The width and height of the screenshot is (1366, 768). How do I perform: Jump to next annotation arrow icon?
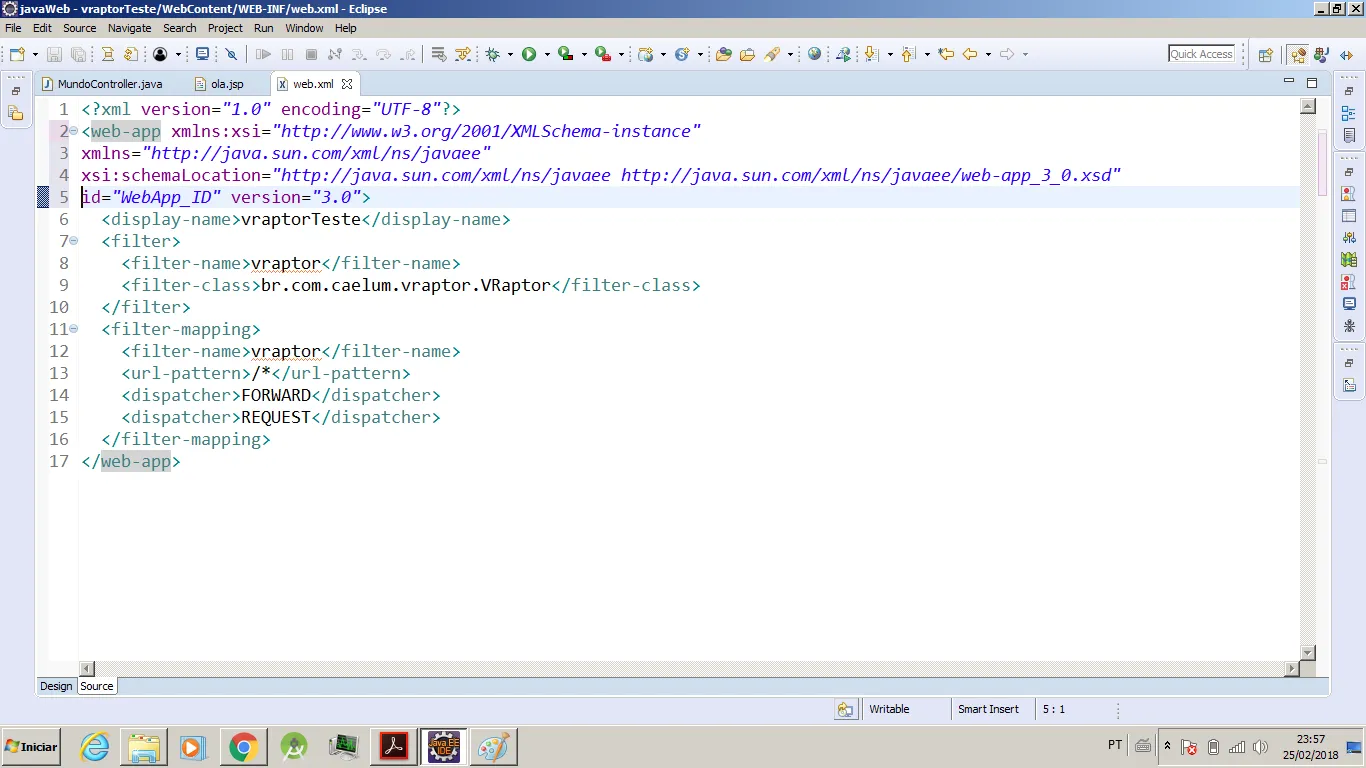point(870,54)
